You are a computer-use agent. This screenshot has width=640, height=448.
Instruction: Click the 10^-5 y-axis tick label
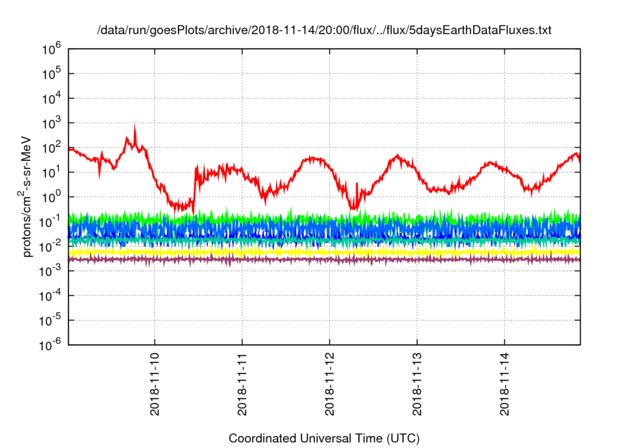pyautogui.click(x=51, y=320)
